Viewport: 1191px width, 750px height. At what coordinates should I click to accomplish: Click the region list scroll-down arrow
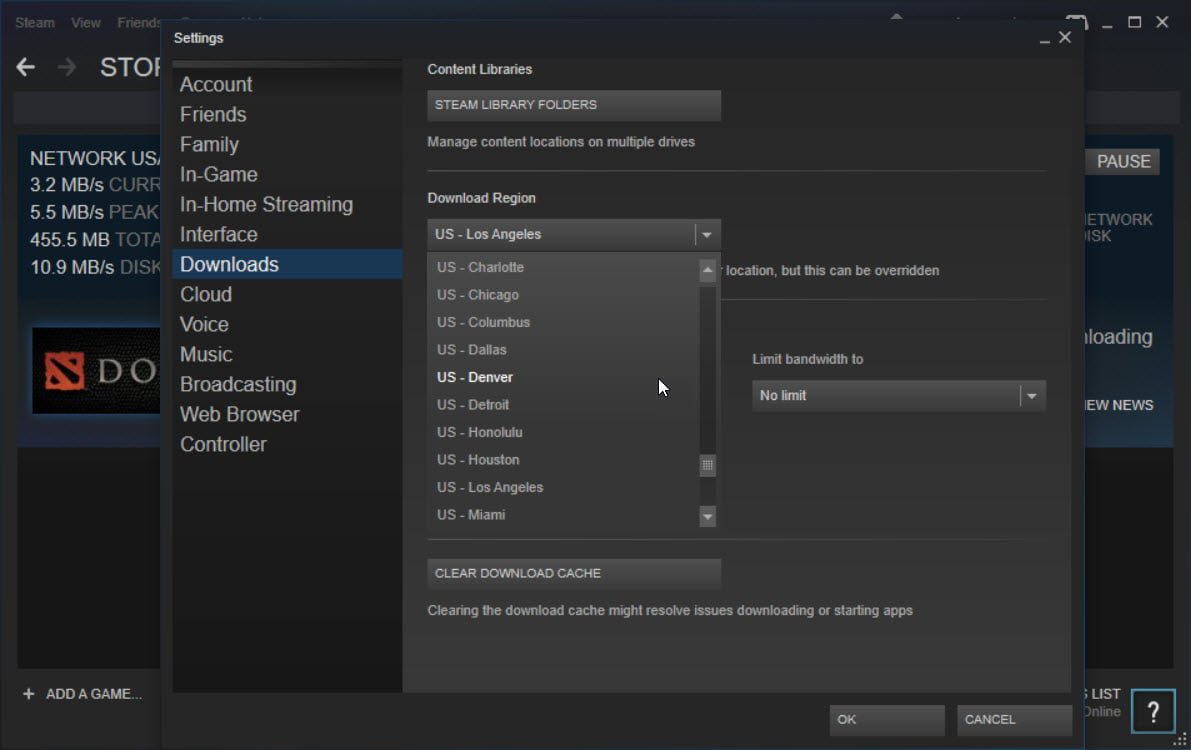pyautogui.click(x=707, y=517)
